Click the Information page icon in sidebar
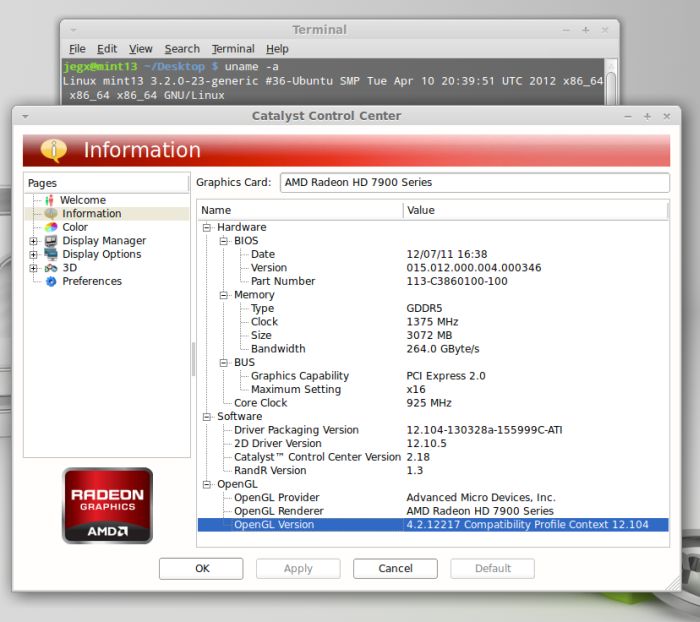 pos(51,213)
